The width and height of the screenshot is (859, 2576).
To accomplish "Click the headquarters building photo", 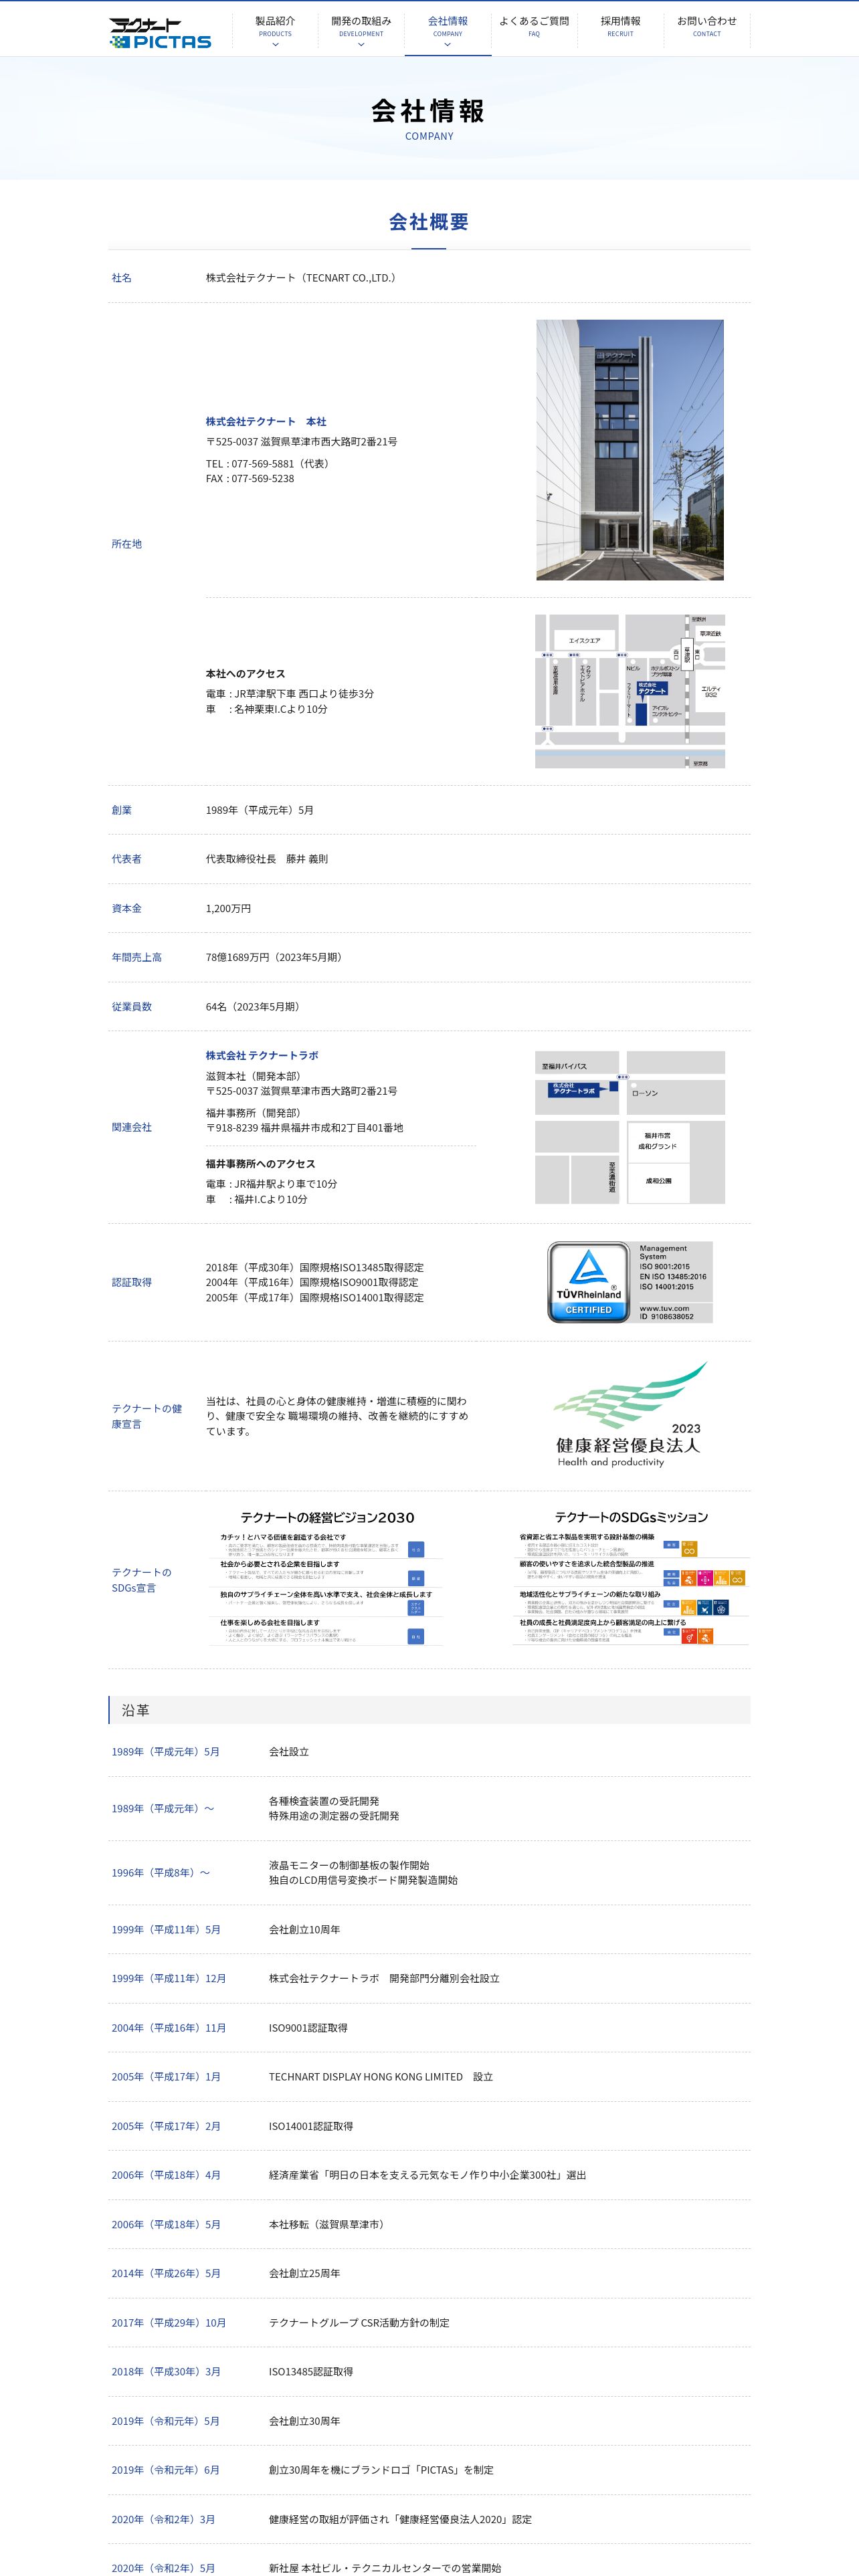I will click(x=630, y=450).
